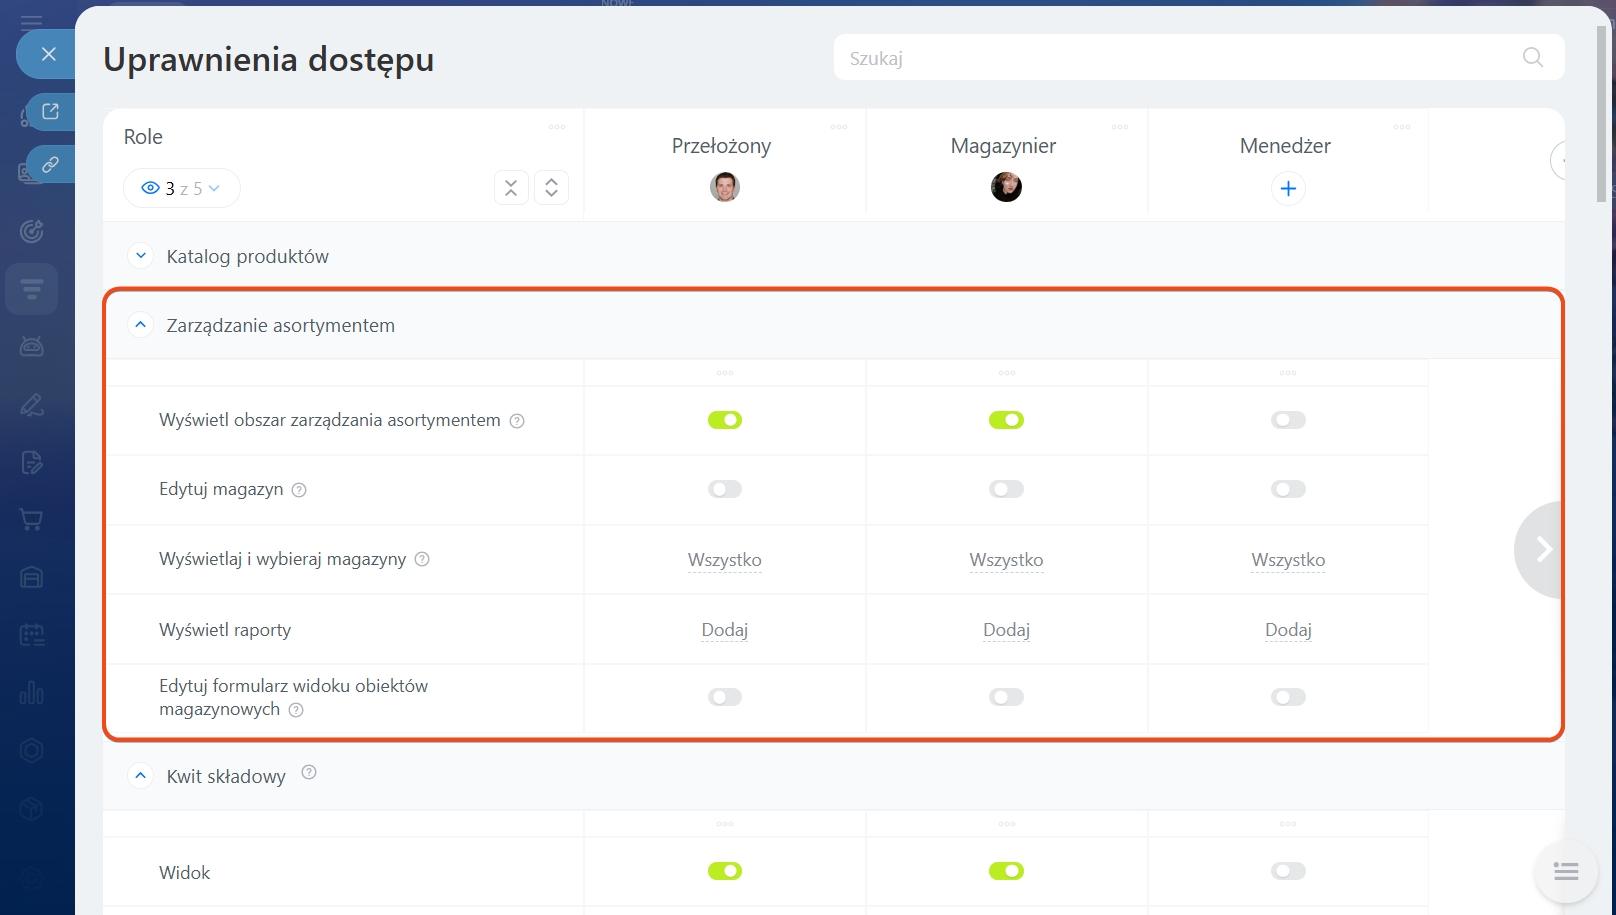Click the copy link icon

pyautogui.click(x=50, y=164)
